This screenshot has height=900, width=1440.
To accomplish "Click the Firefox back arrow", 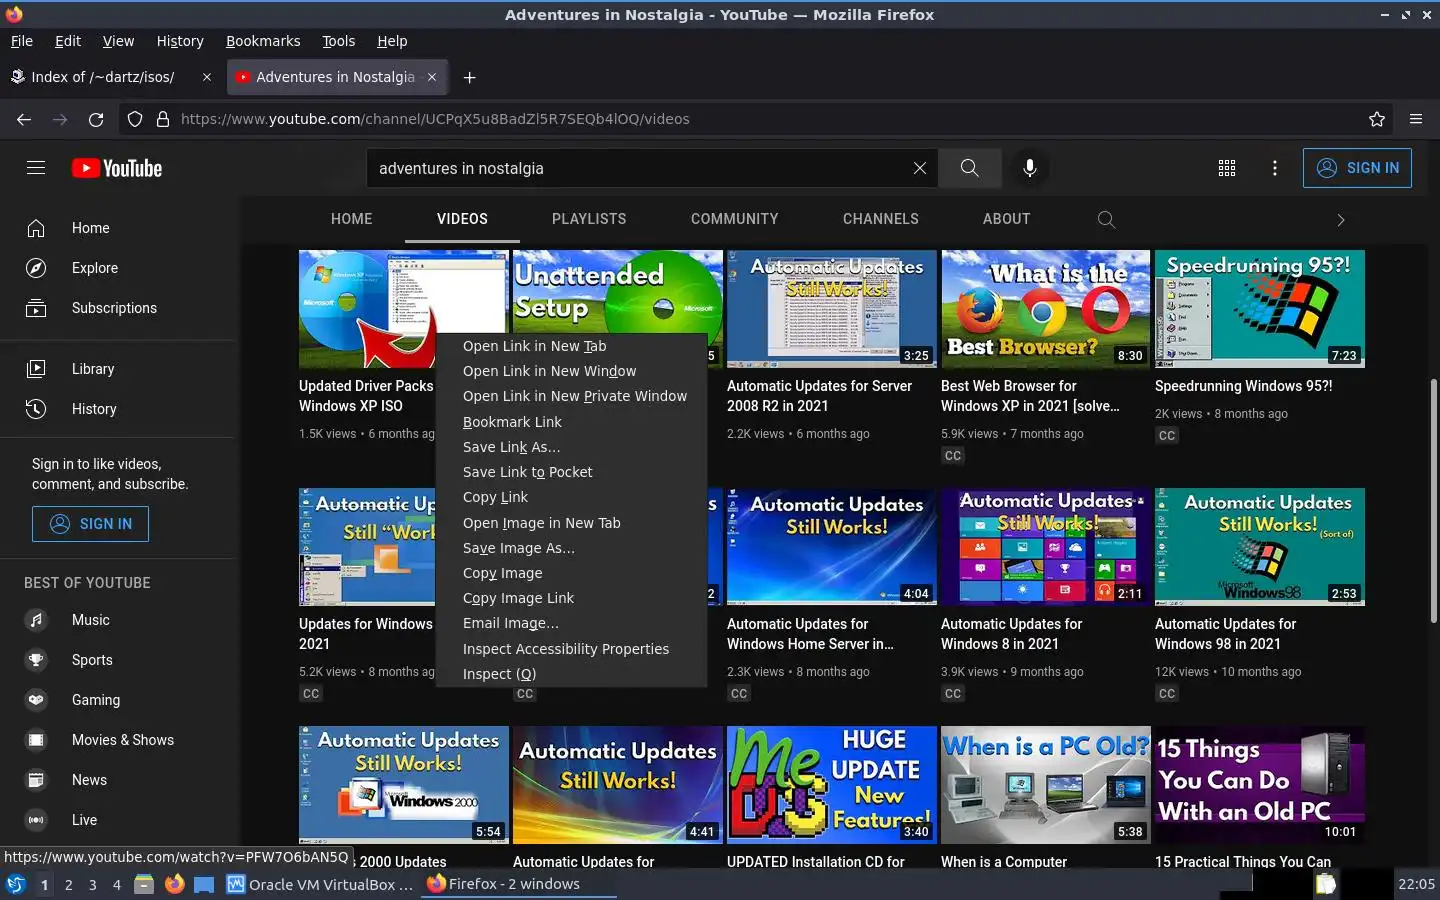I will pyautogui.click(x=24, y=119).
